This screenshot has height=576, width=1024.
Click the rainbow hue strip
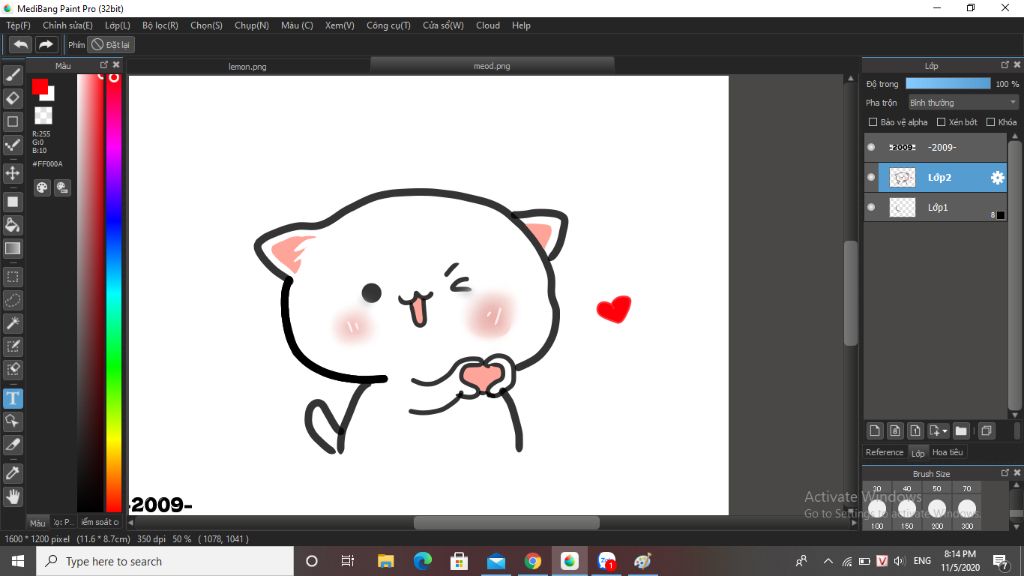pos(114,293)
